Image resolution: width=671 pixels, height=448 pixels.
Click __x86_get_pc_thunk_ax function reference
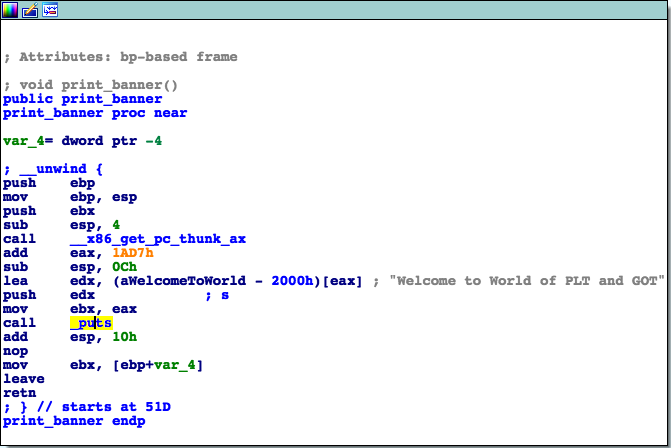(x=158, y=239)
